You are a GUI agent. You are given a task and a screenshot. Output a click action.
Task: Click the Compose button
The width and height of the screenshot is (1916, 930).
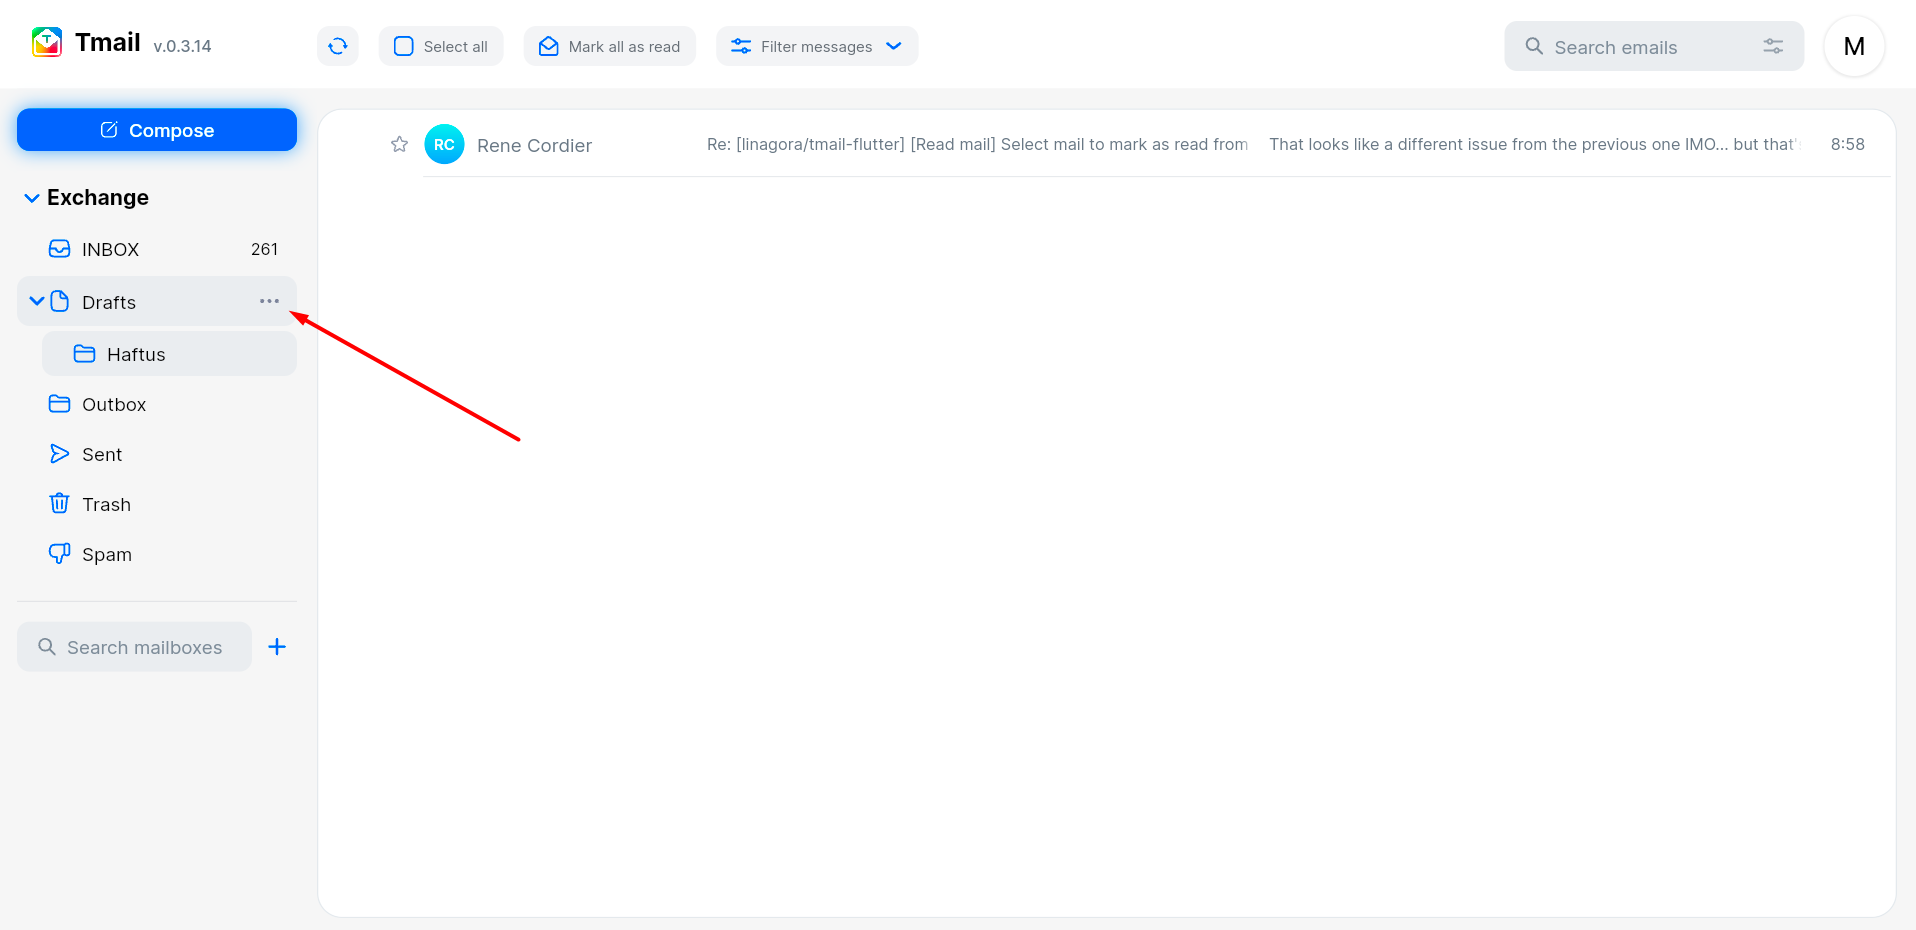pyautogui.click(x=156, y=130)
